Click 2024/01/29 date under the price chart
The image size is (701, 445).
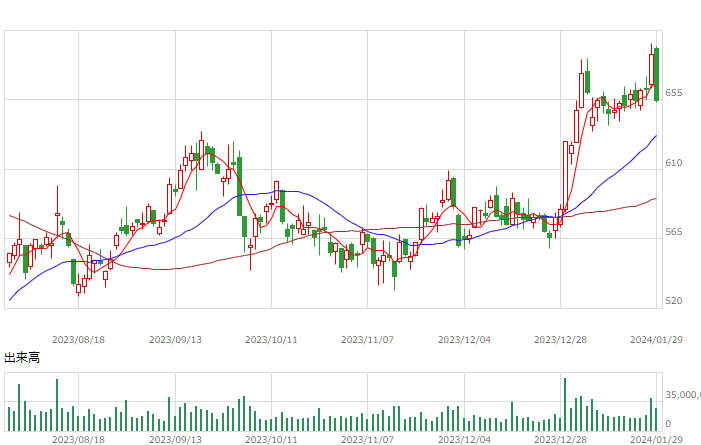click(656, 340)
